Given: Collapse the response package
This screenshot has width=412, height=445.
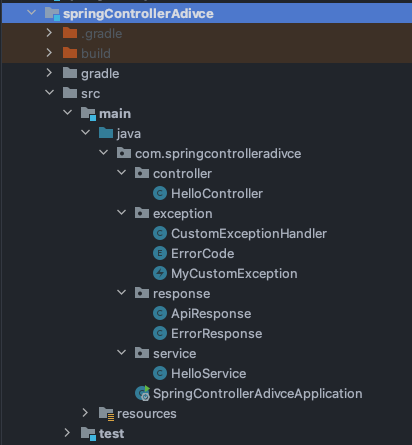Looking at the screenshot, I should (122, 292).
